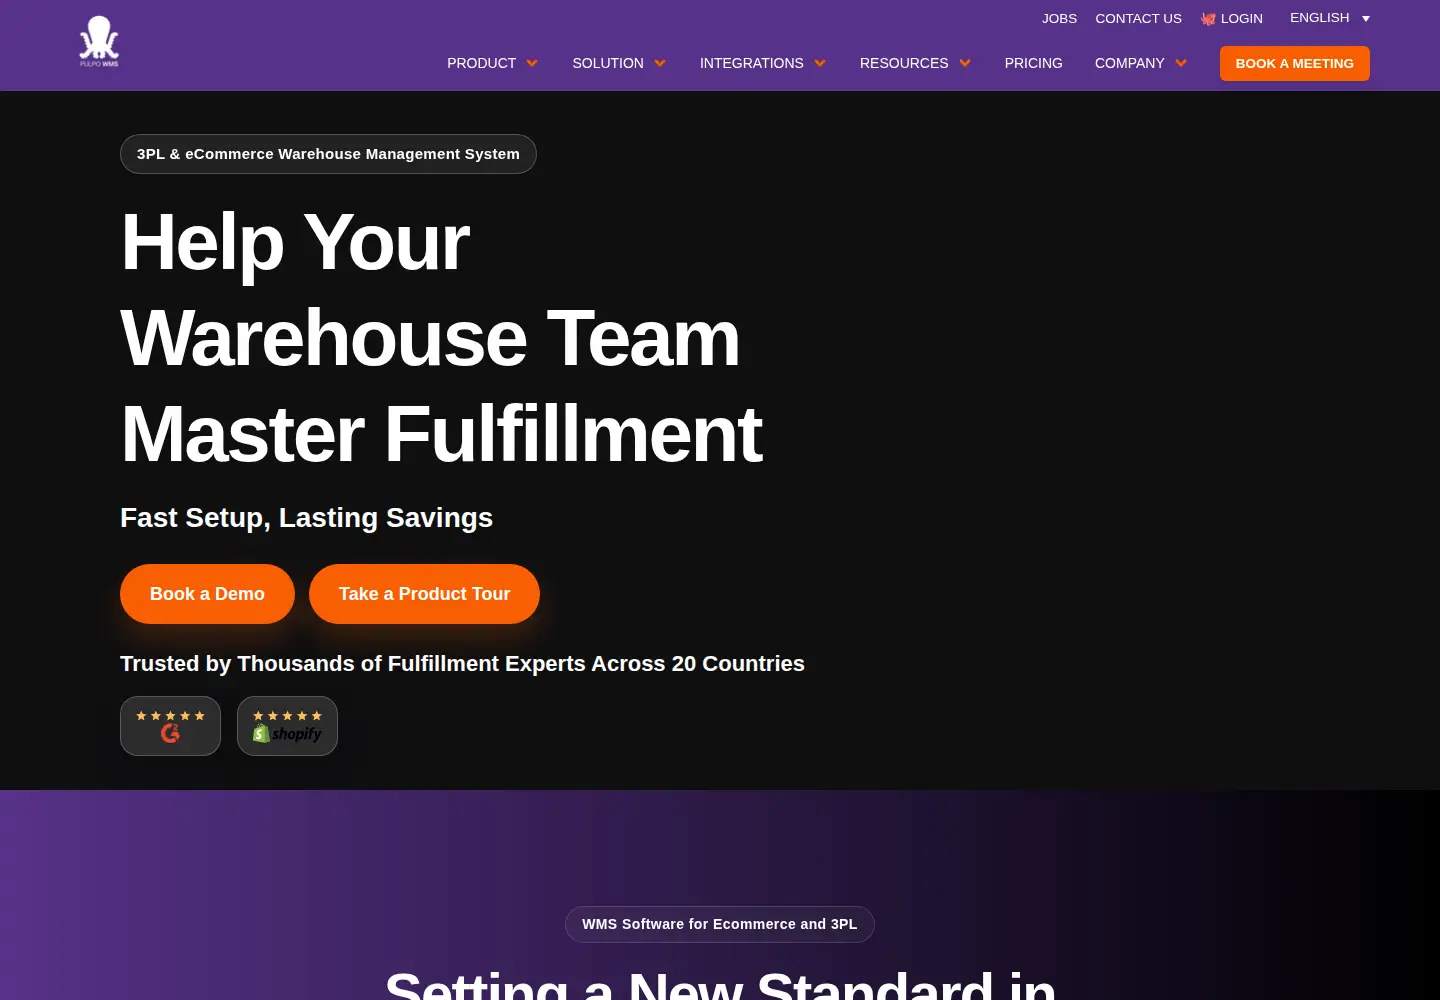Viewport: 1440px width, 1000px height.
Task: Open the JOBS link
Action: (1059, 19)
